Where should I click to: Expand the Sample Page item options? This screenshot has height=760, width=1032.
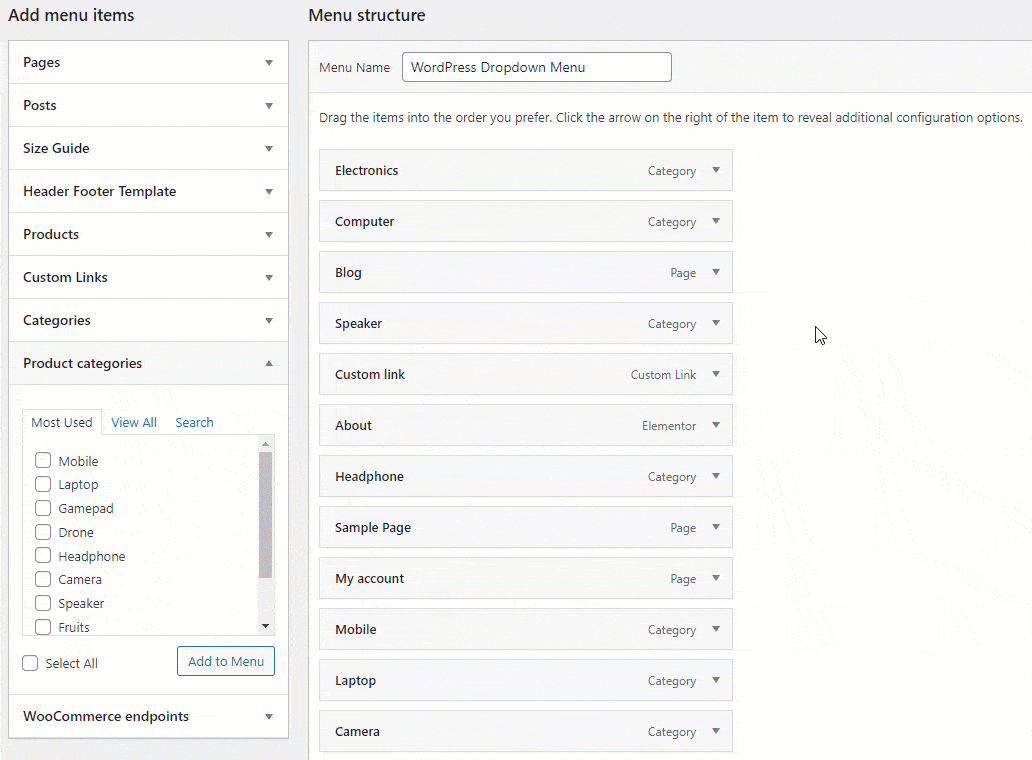(x=716, y=527)
